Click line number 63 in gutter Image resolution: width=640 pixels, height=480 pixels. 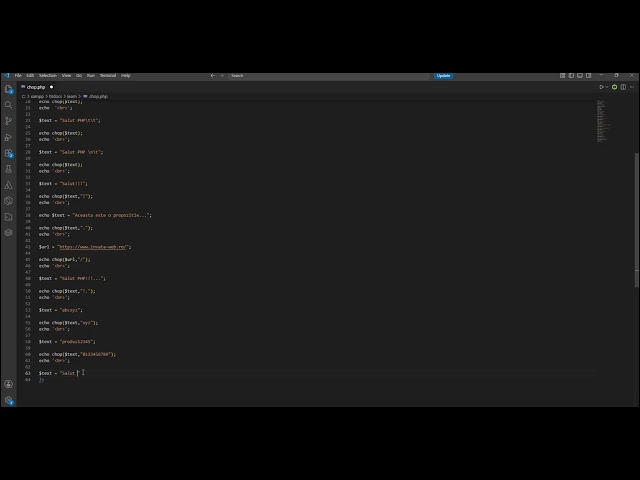(x=28, y=373)
